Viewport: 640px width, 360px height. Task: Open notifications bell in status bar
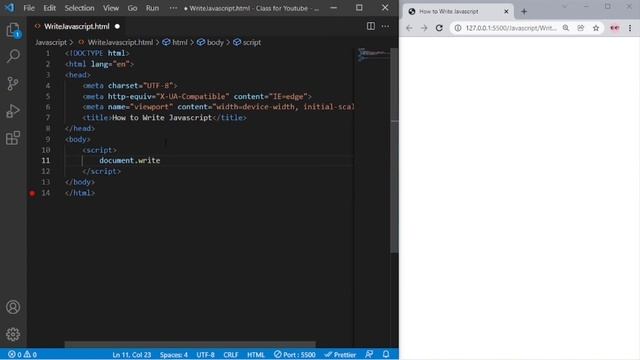[x=386, y=354]
